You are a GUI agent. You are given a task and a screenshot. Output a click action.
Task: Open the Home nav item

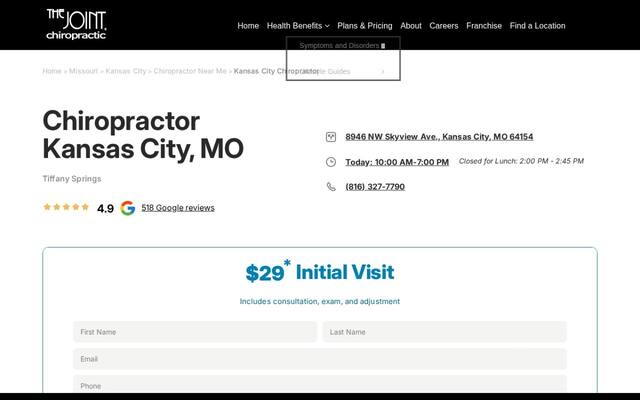pyautogui.click(x=248, y=26)
